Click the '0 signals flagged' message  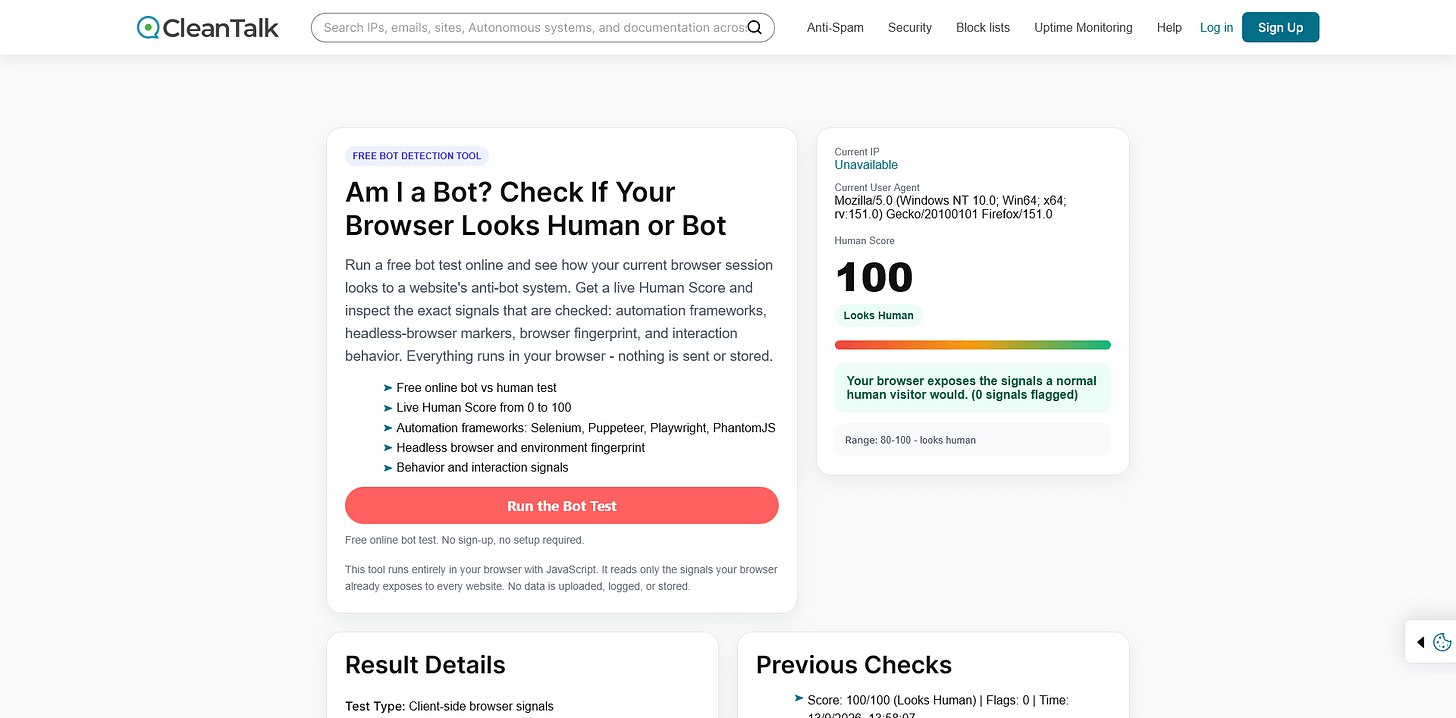tap(972, 388)
